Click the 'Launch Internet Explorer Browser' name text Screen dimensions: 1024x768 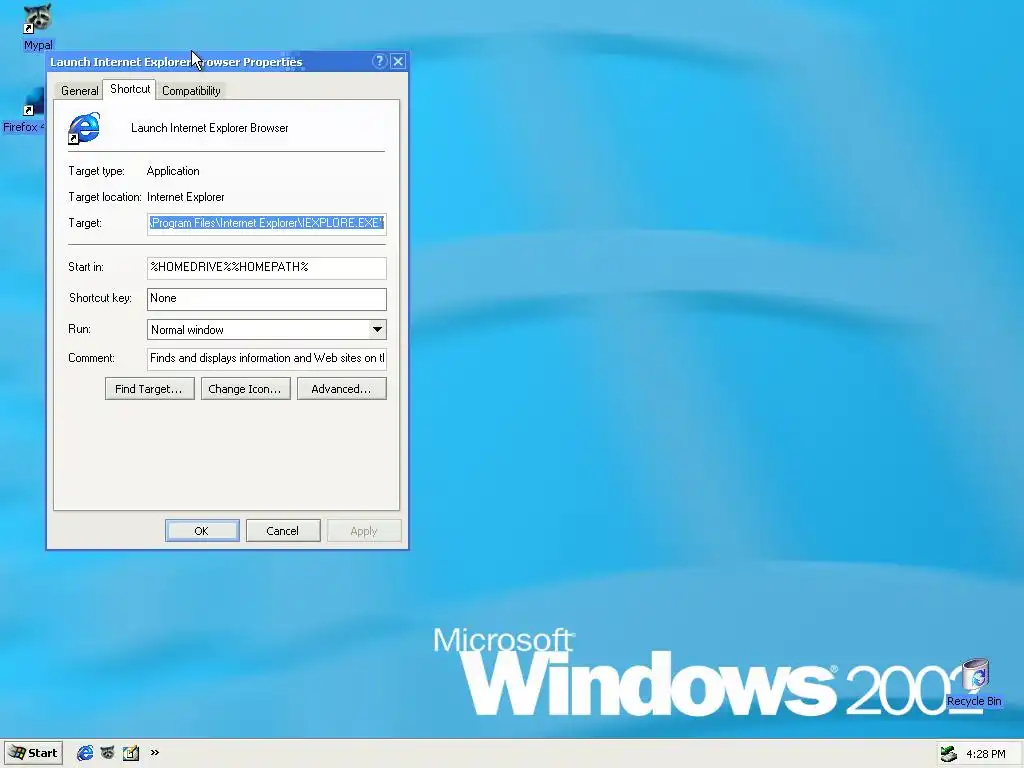[210, 128]
